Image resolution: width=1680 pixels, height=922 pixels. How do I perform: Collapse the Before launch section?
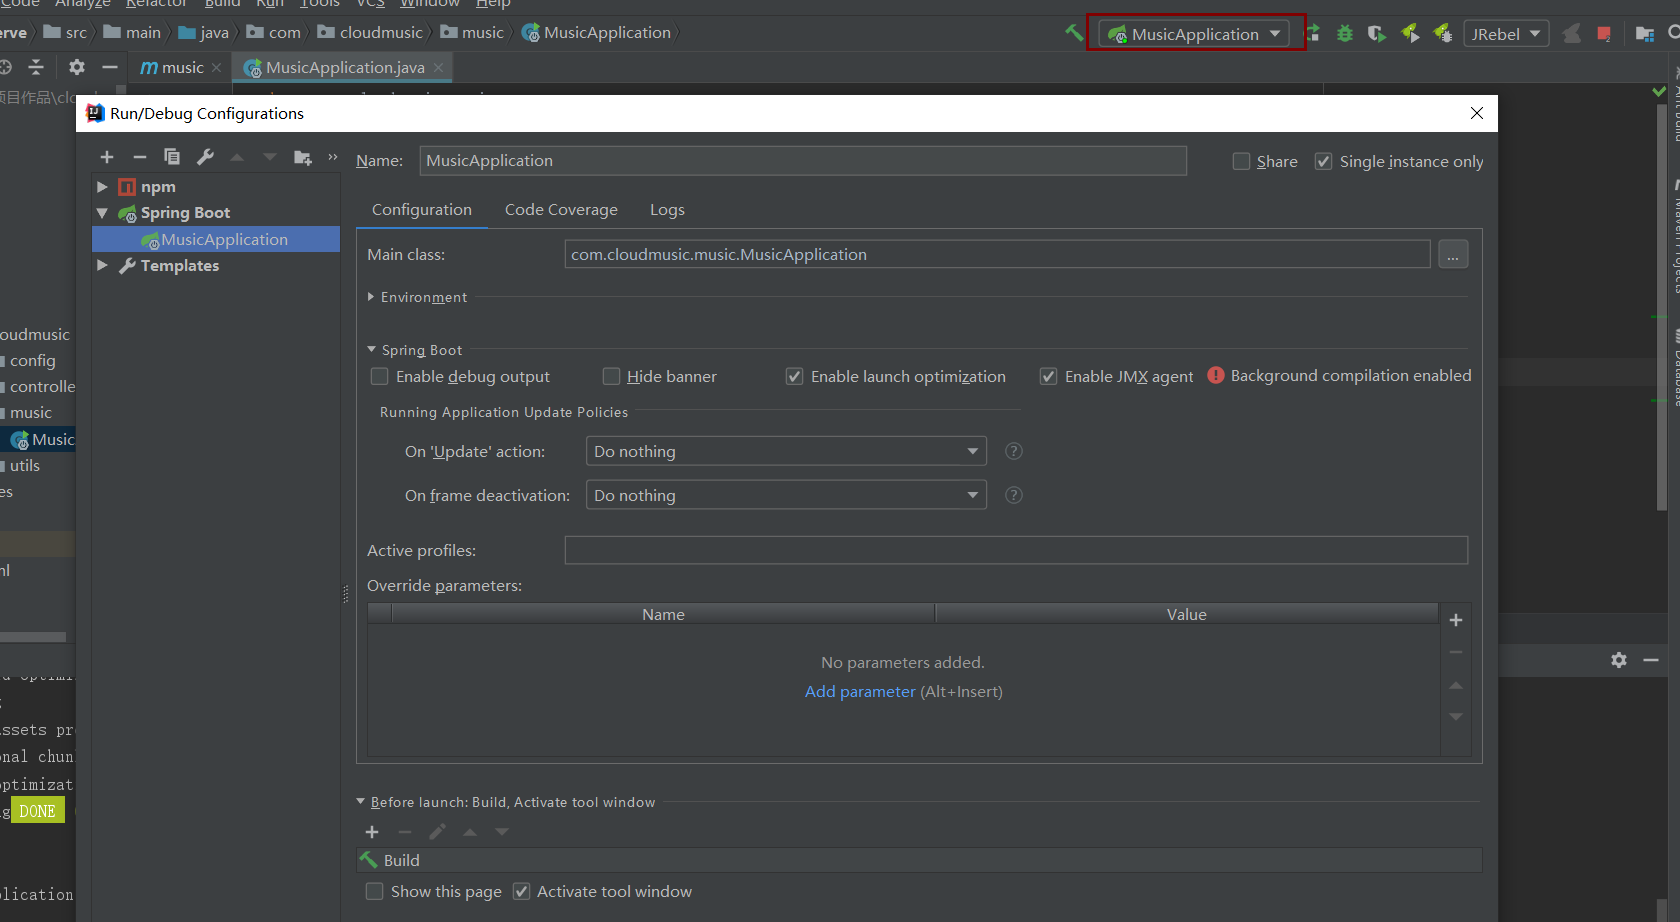coord(361,802)
